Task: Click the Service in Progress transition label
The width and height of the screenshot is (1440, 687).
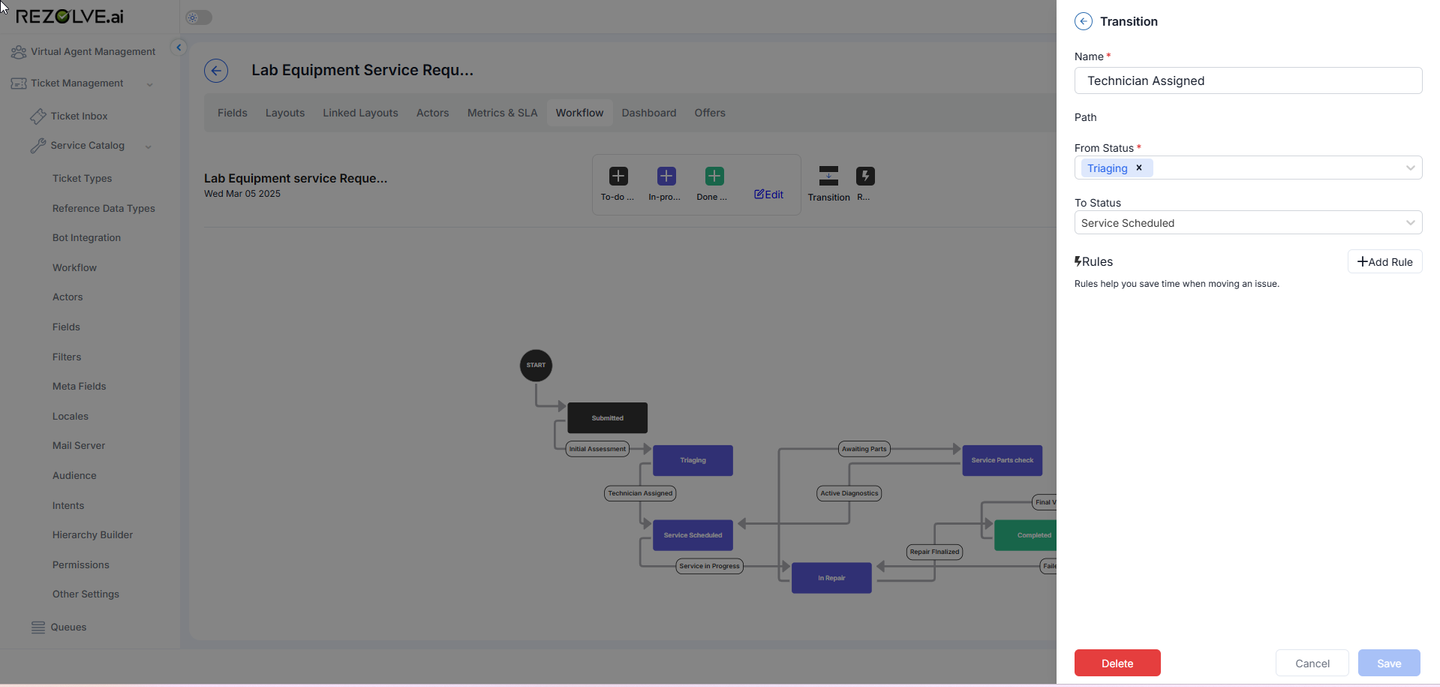Action: tap(709, 566)
